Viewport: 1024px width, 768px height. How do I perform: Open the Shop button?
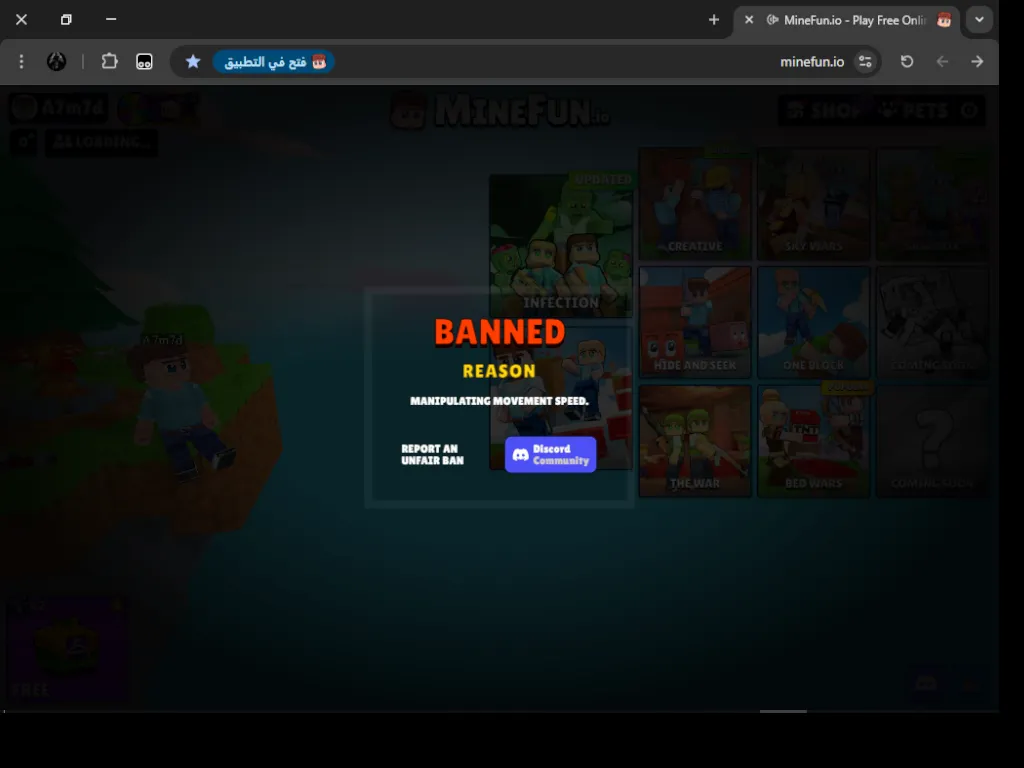tap(822, 110)
